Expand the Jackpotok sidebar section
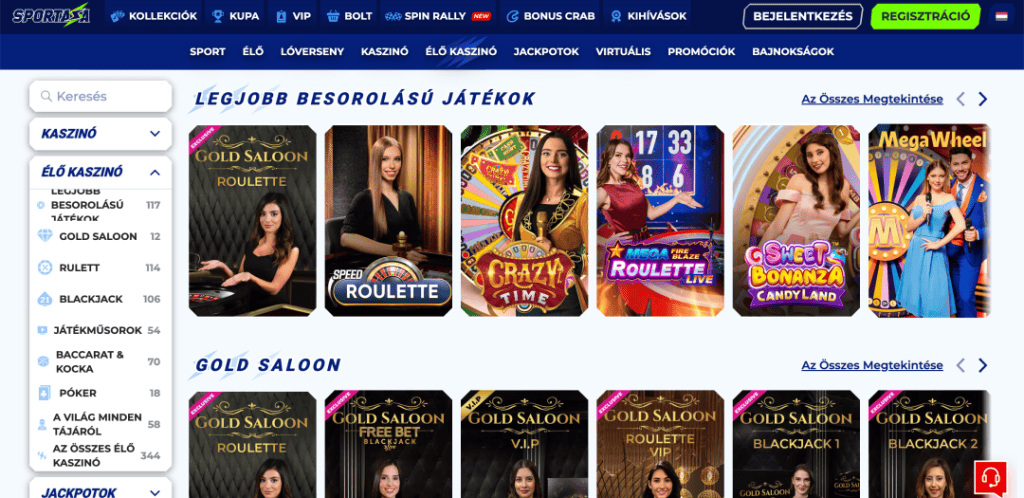This screenshot has height=498, width=1024. (x=101, y=492)
